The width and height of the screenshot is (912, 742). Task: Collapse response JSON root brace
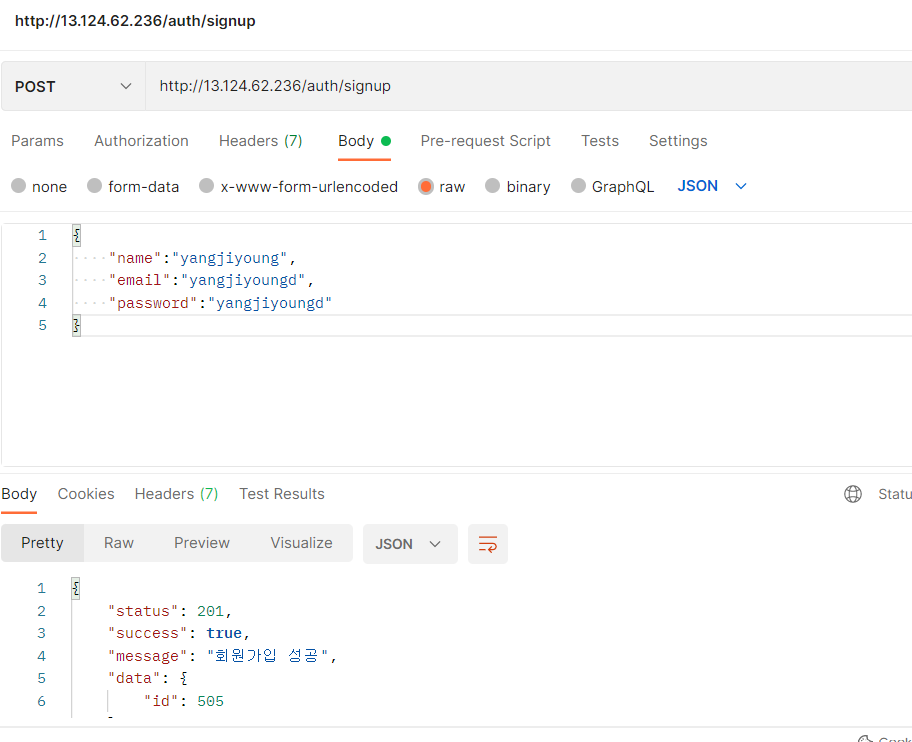pos(76,588)
